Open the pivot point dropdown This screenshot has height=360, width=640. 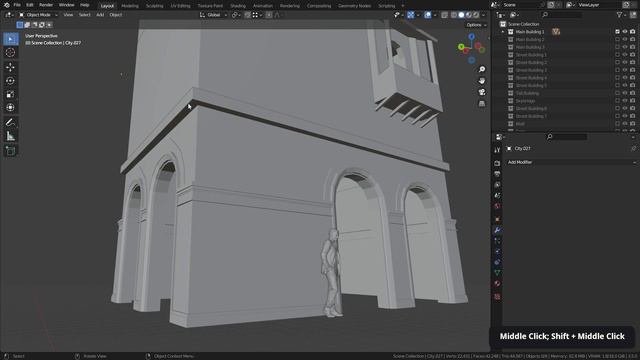coord(236,15)
